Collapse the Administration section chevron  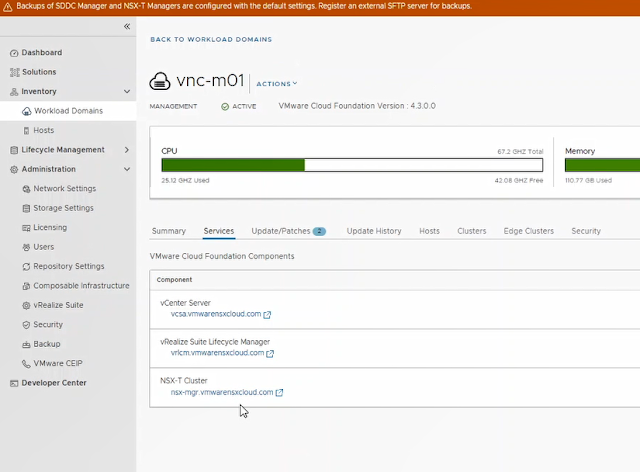[127, 169]
